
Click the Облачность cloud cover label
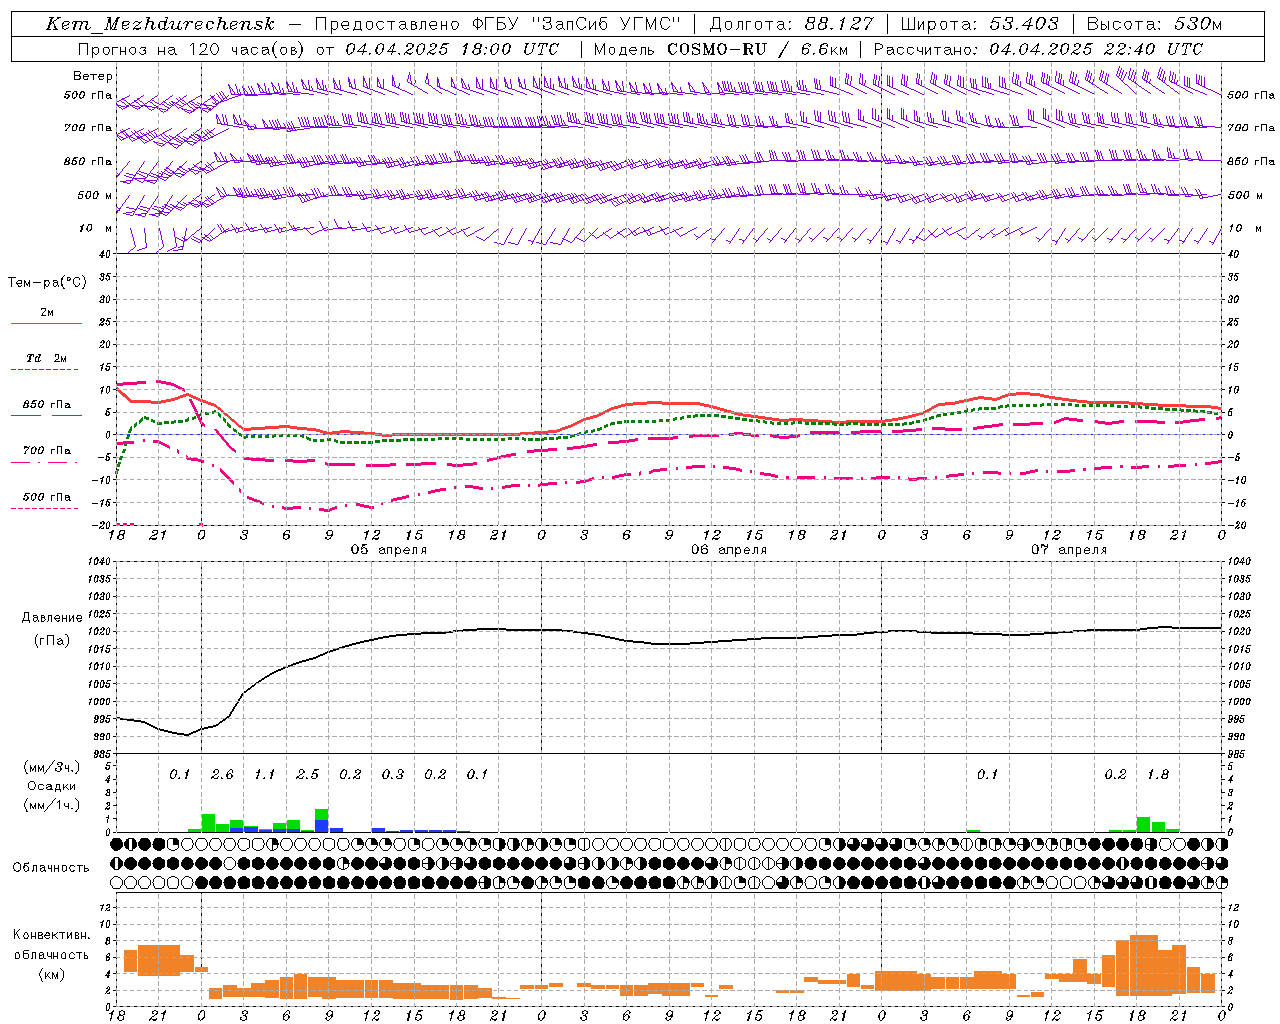(x=51, y=867)
